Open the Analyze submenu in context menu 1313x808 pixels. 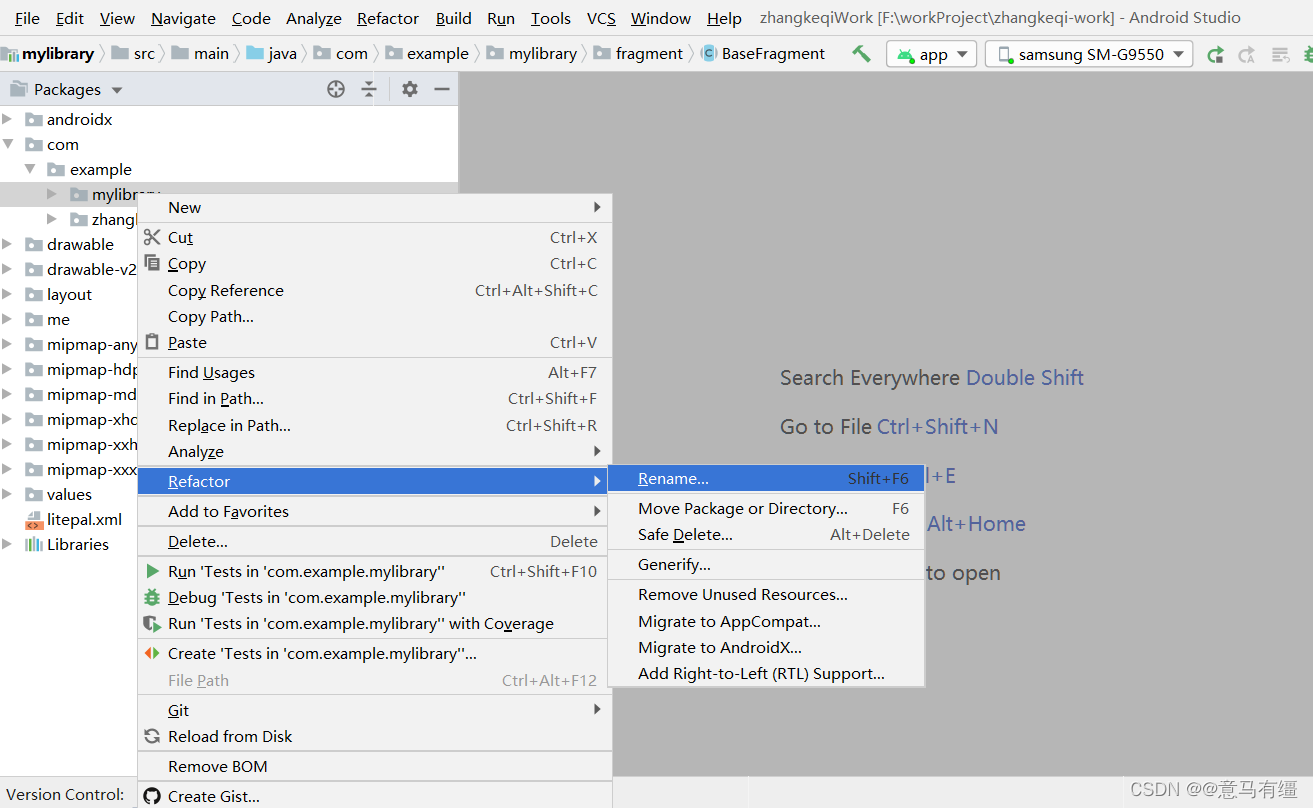[x=374, y=451]
